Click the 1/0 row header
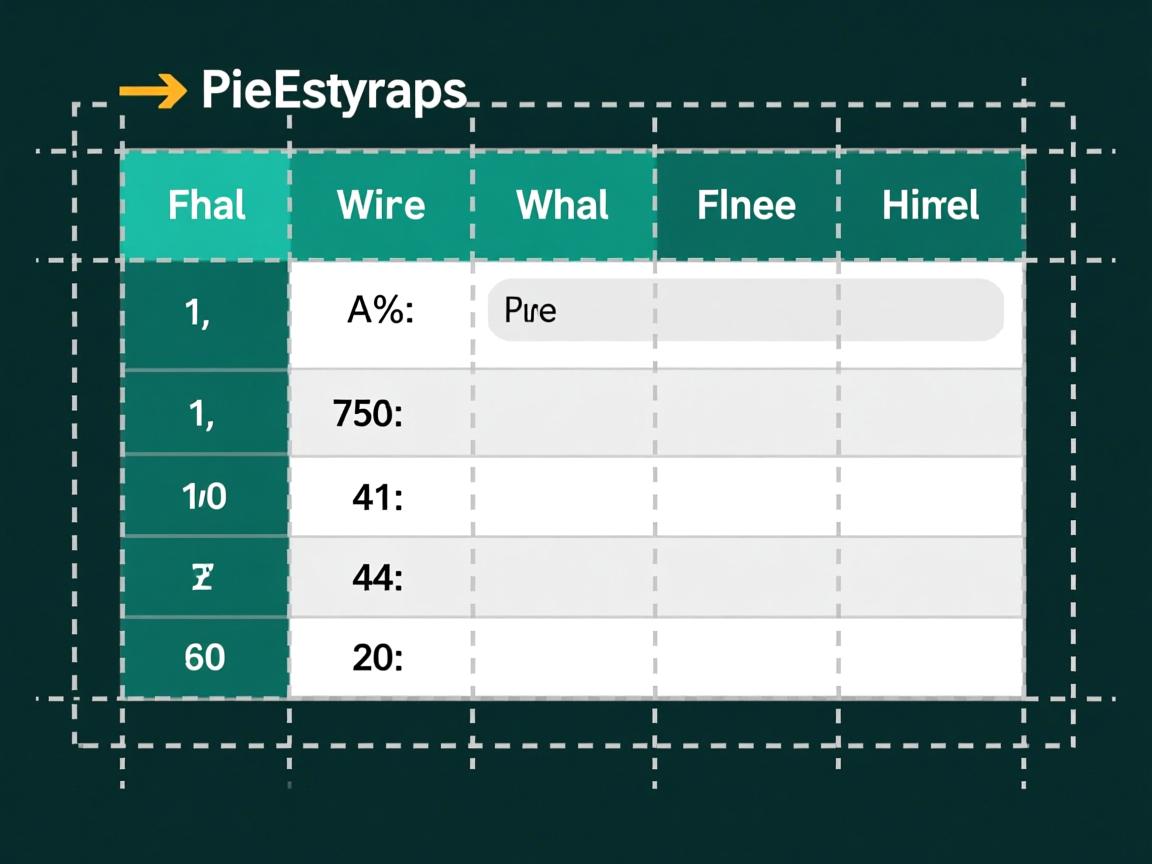Screen dimensions: 1152x864 click(205, 496)
